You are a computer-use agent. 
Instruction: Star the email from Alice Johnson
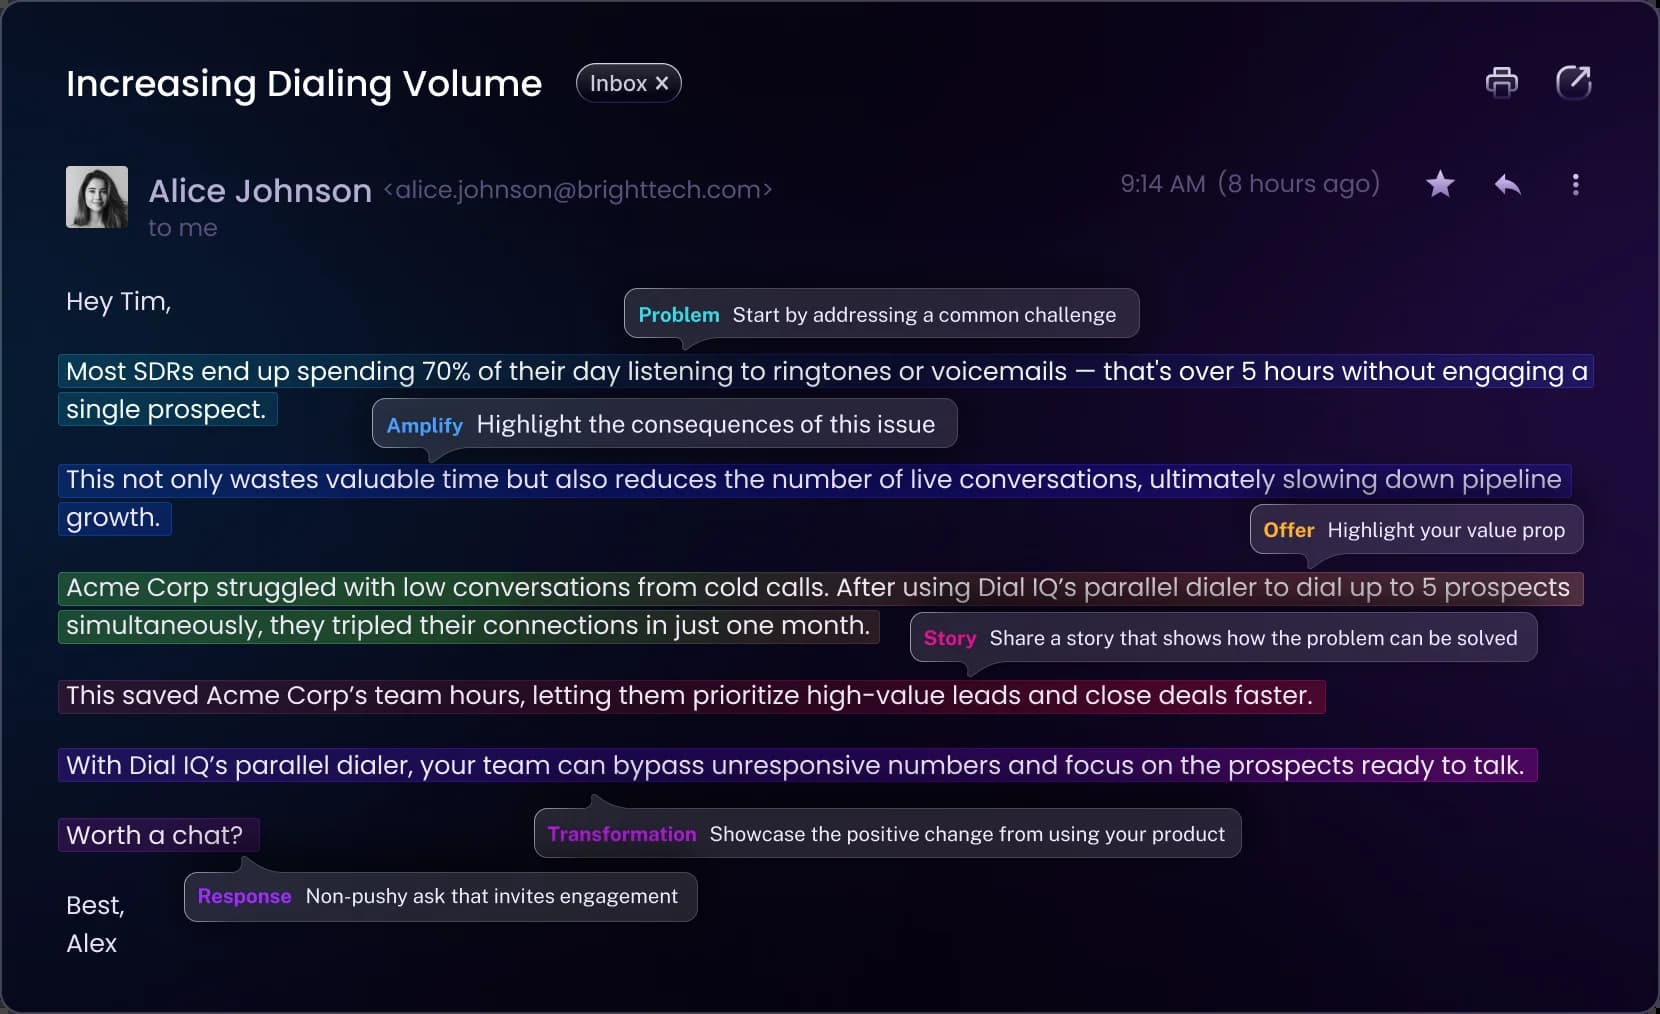tap(1440, 184)
